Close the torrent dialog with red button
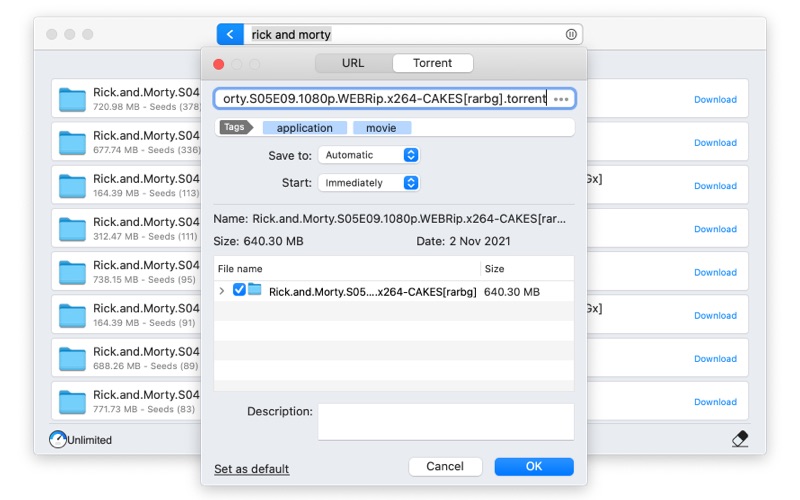Screen dimensions: 800x500 219,64
